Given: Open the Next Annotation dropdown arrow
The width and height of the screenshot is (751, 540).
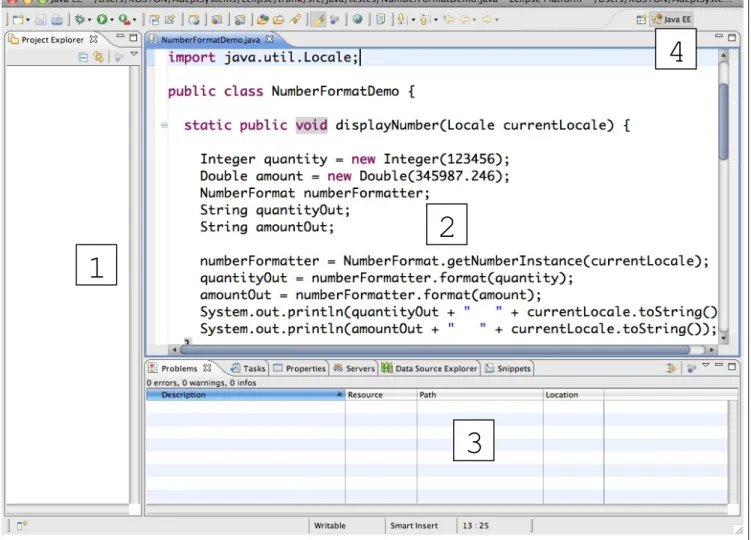Looking at the screenshot, I should point(413,20).
